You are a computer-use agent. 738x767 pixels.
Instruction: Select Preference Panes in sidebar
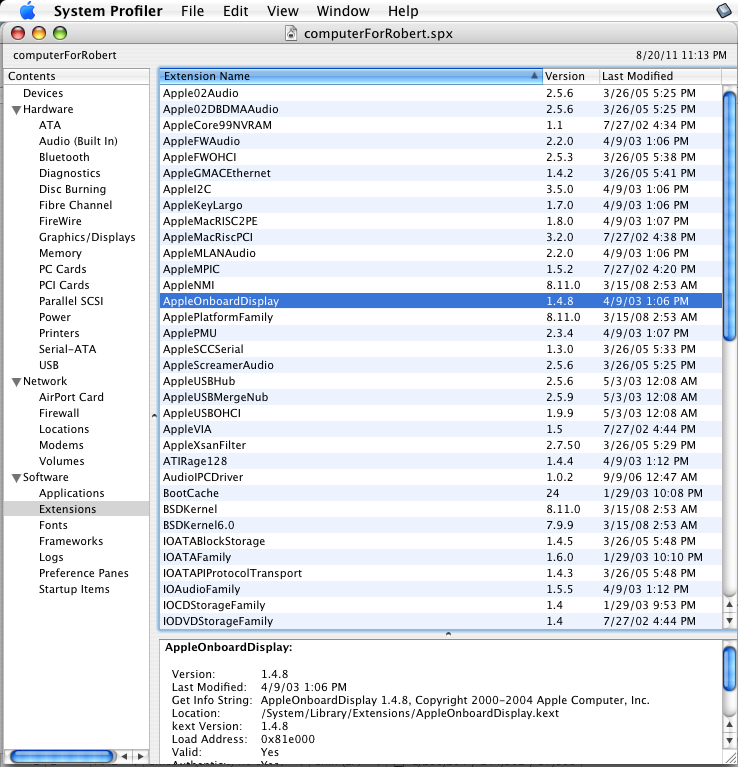point(84,573)
